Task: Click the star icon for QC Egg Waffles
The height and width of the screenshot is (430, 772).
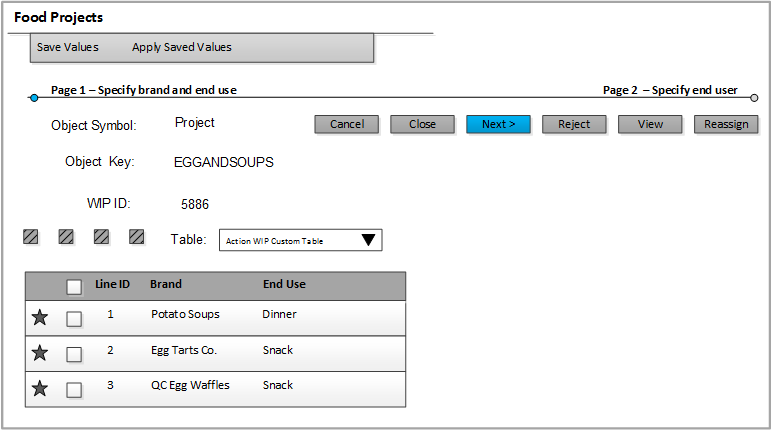Action: click(x=39, y=389)
